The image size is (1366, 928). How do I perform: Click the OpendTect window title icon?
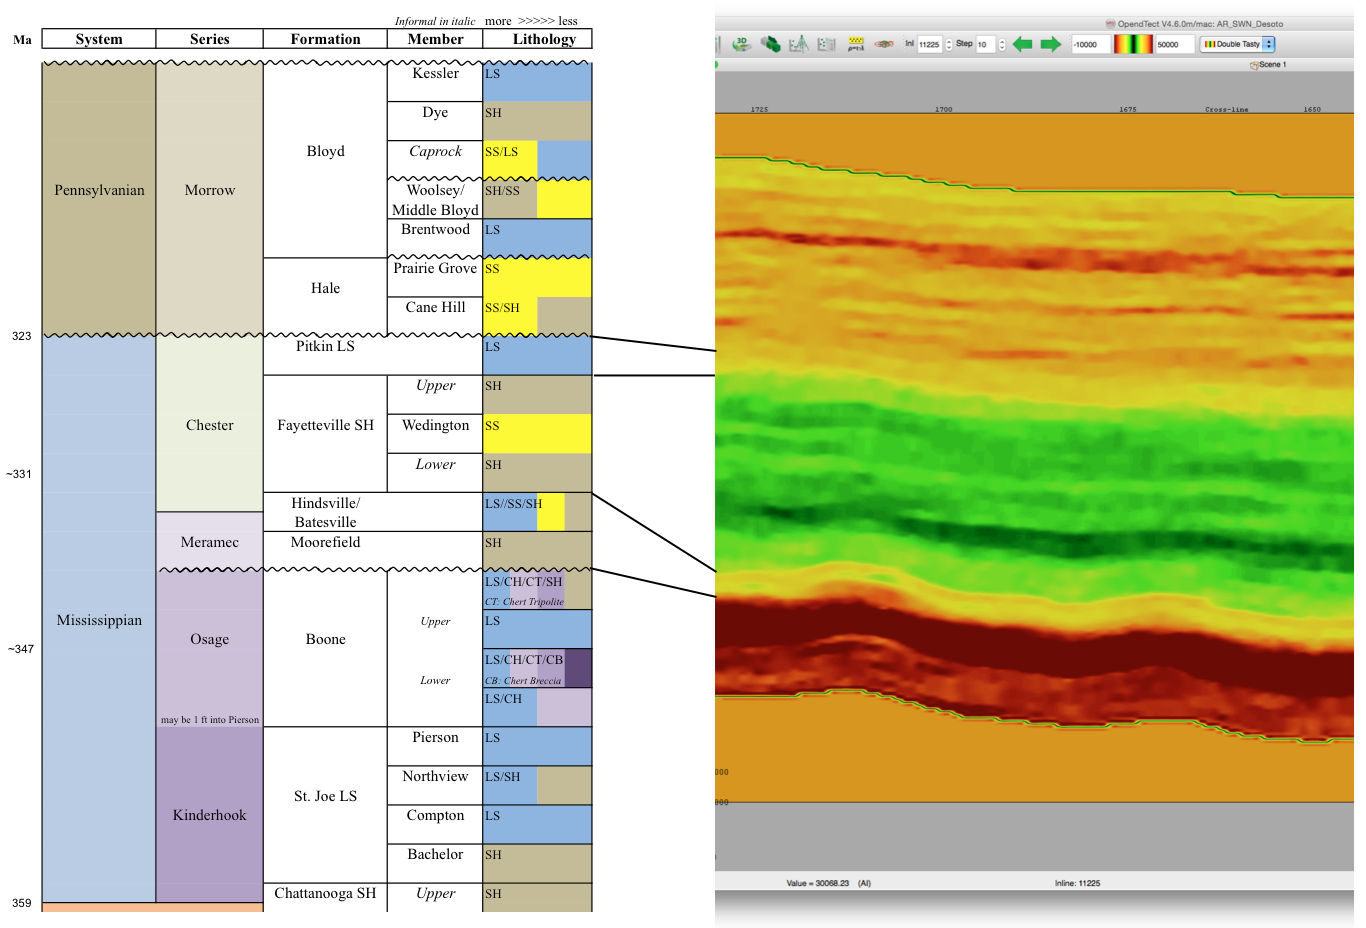click(x=1111, y=24)
